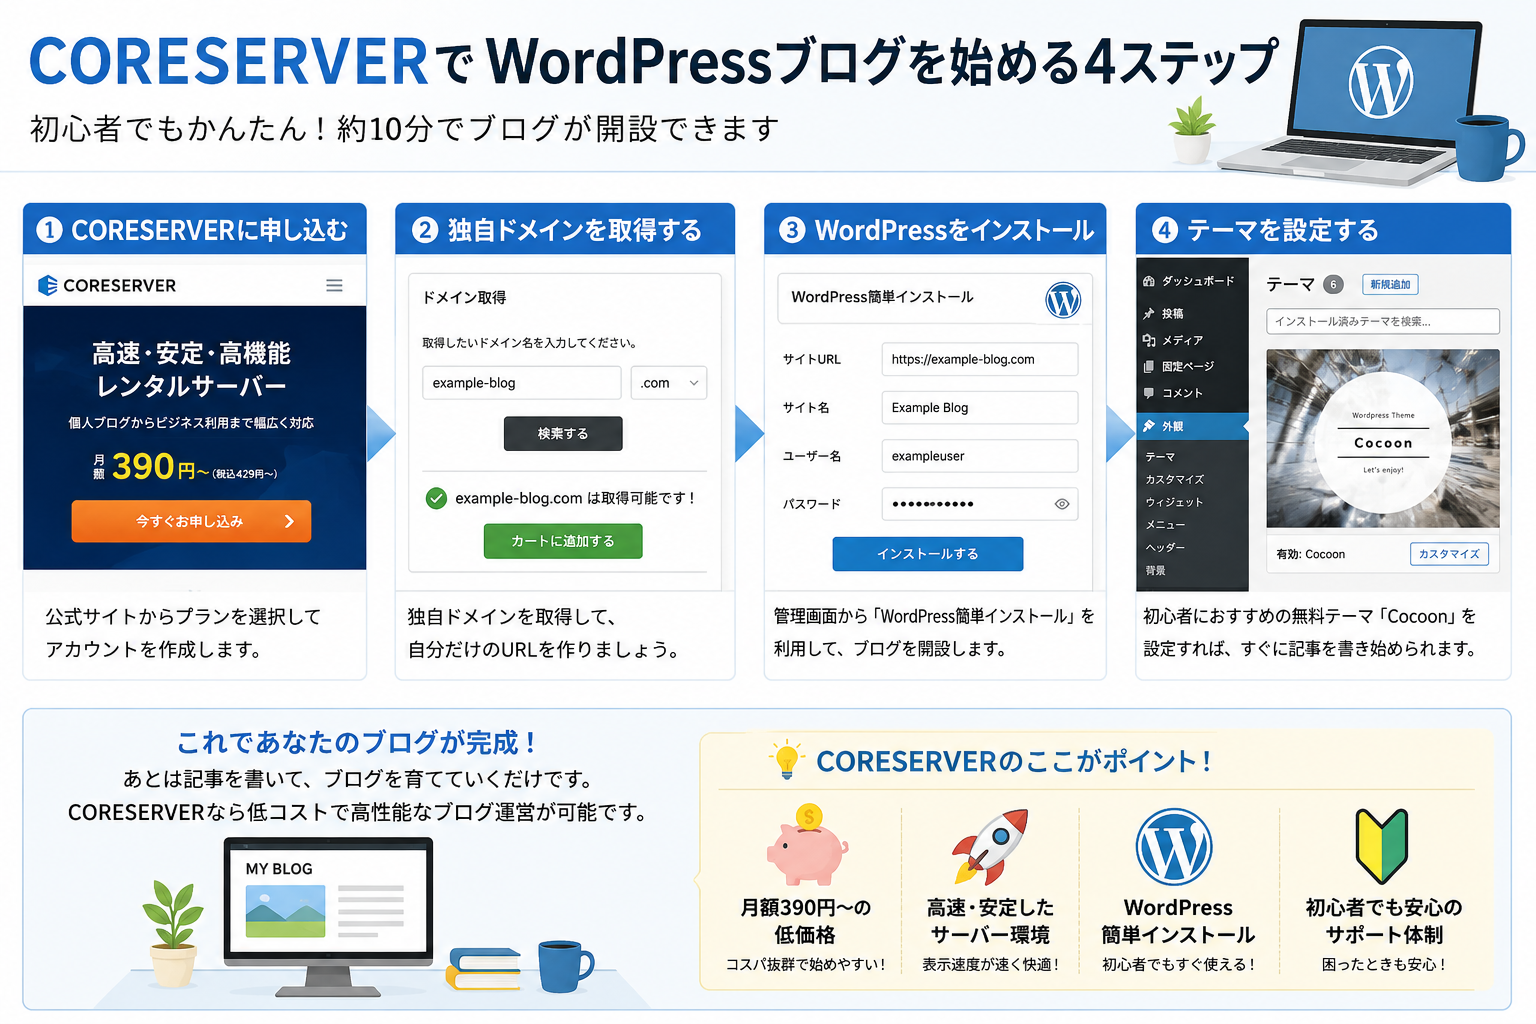Click the CORESERVER logo in step 1
Screen dimensions: 1536x1024
coord(107,286)
